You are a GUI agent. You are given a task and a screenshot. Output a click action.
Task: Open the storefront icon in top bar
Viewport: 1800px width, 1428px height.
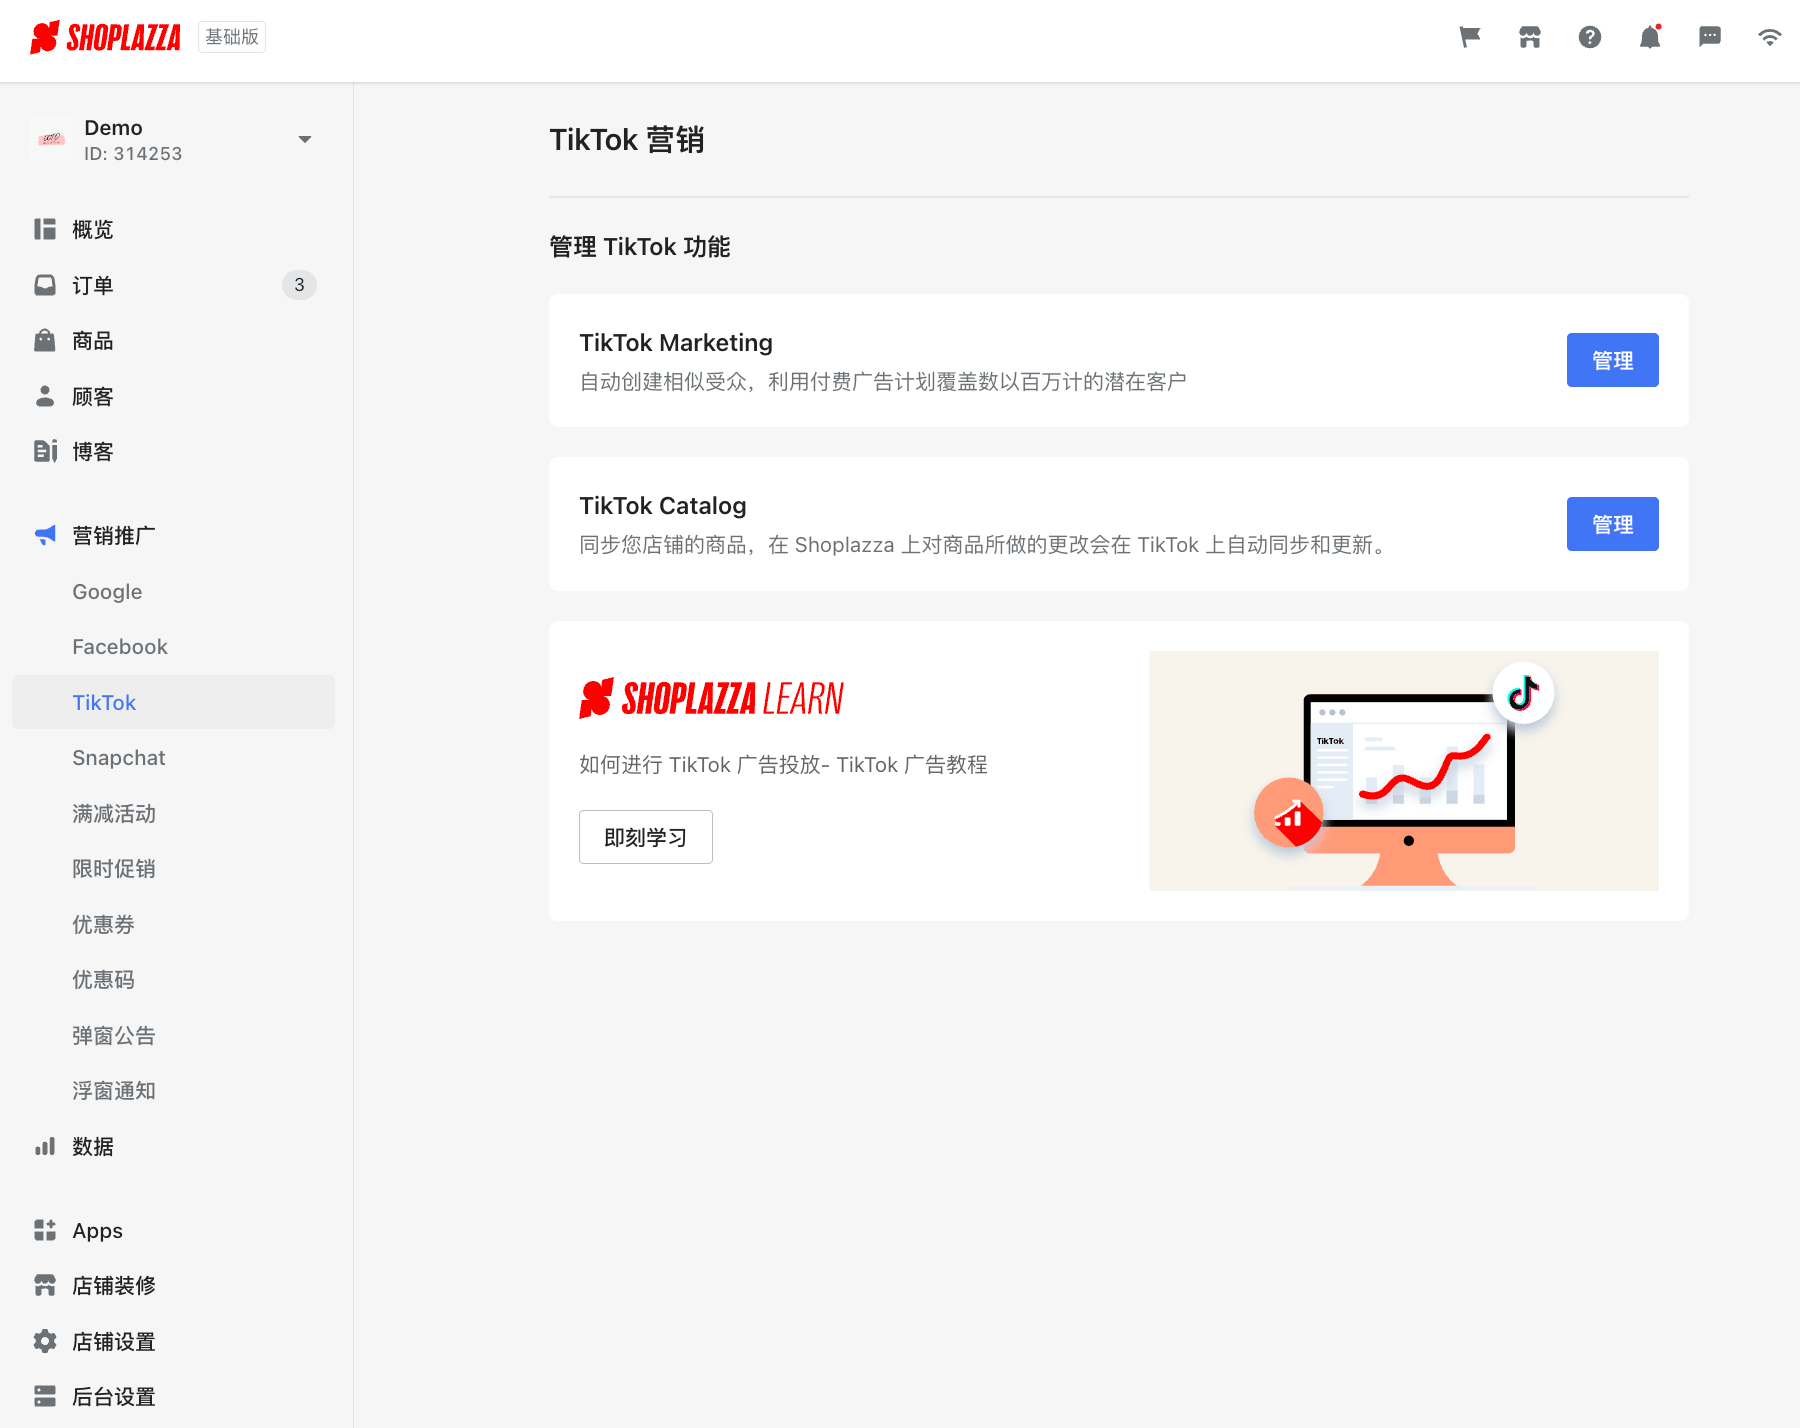(1530, 37)
